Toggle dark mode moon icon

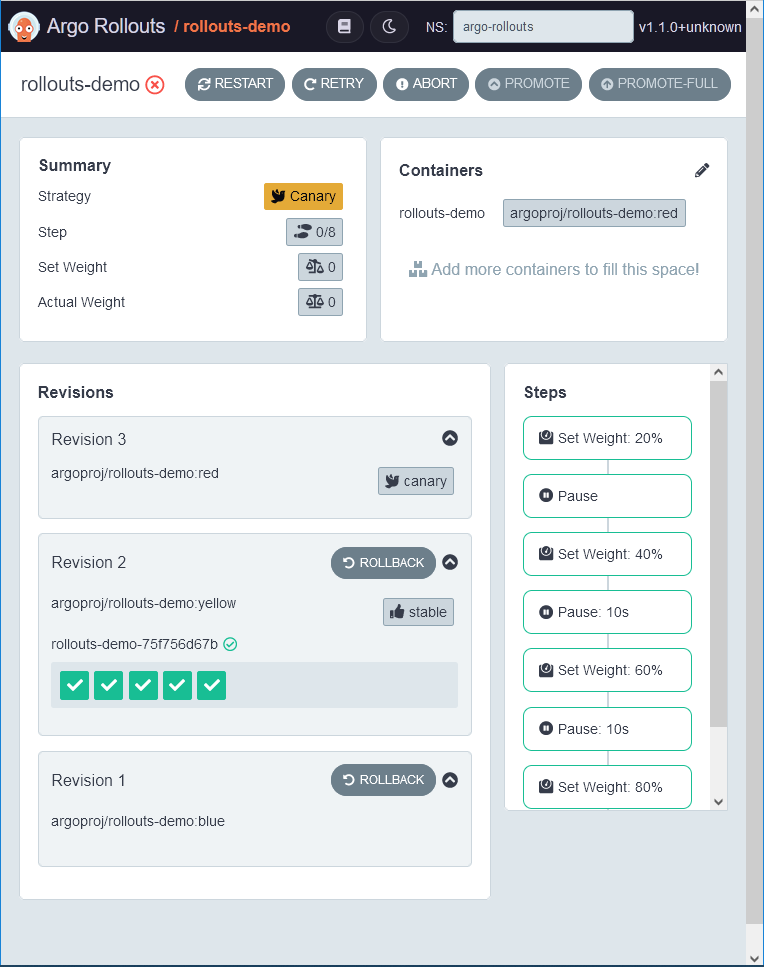389,27
